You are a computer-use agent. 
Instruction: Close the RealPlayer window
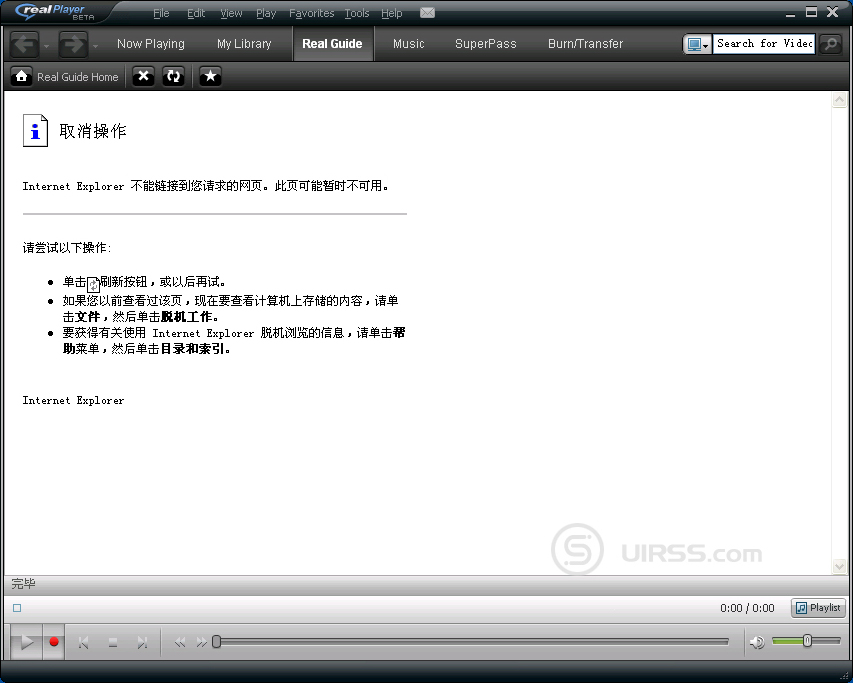click(832, 12)
